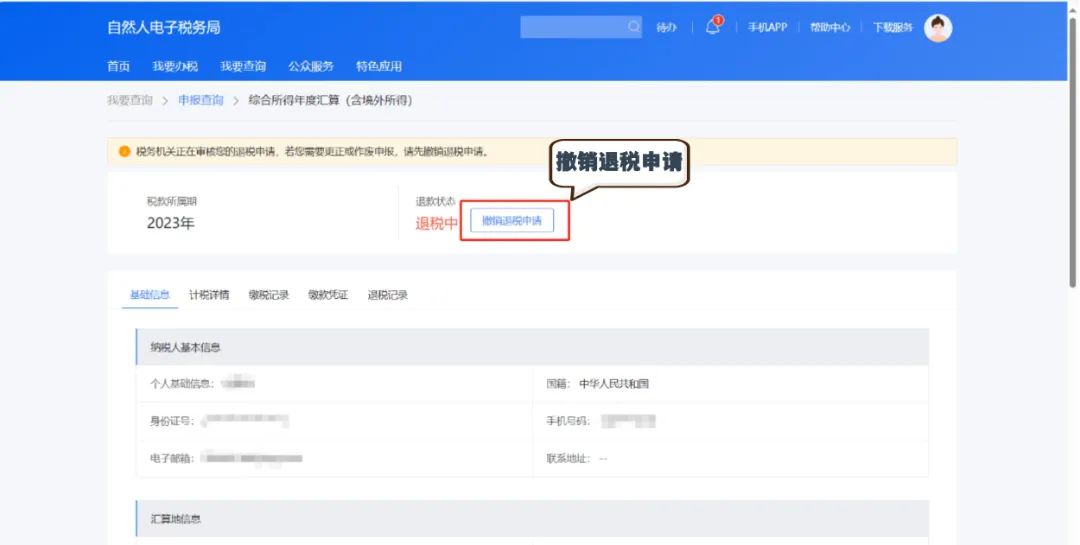The width and height of the screenshot is (1080, 545).
Task: Click the orange warning icon in notice banner
Action: click(124, 152)
